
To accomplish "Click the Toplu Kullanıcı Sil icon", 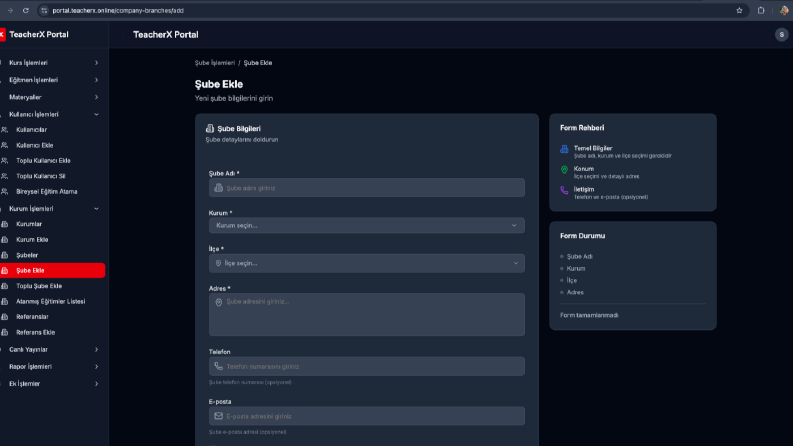I will click(5, 176).
